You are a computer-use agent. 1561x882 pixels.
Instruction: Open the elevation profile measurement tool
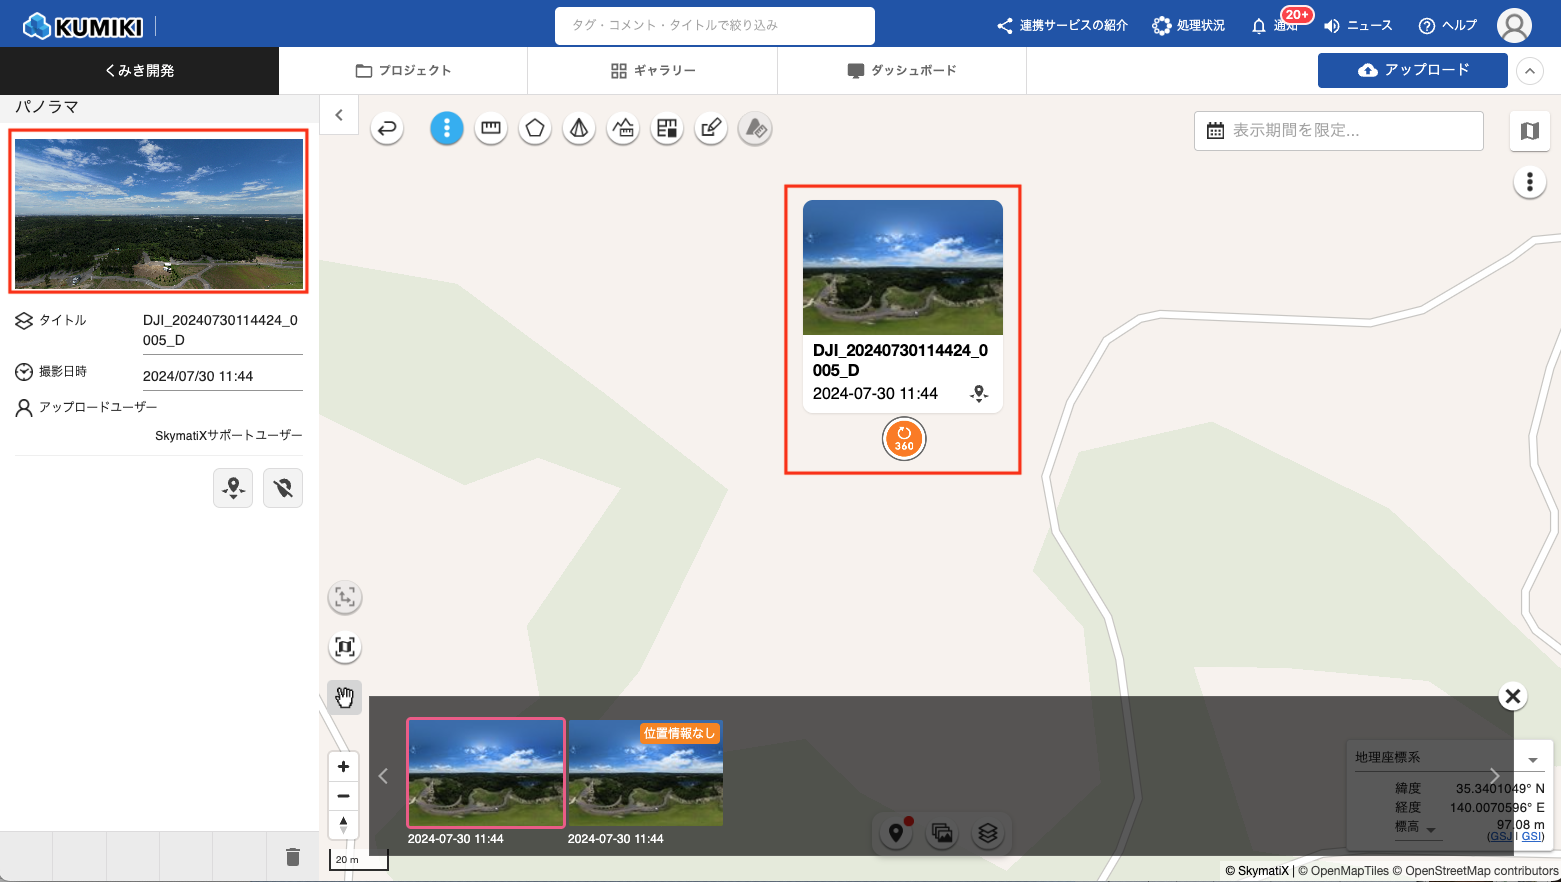[x=623, y=128]
